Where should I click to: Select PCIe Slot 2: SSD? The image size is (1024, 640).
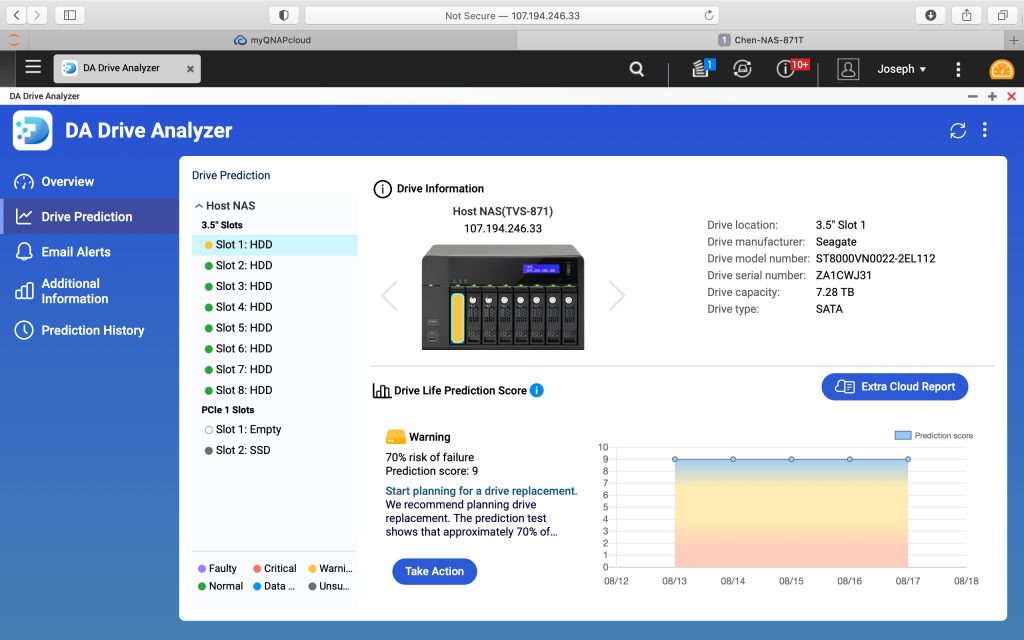[x=275, y=451]
